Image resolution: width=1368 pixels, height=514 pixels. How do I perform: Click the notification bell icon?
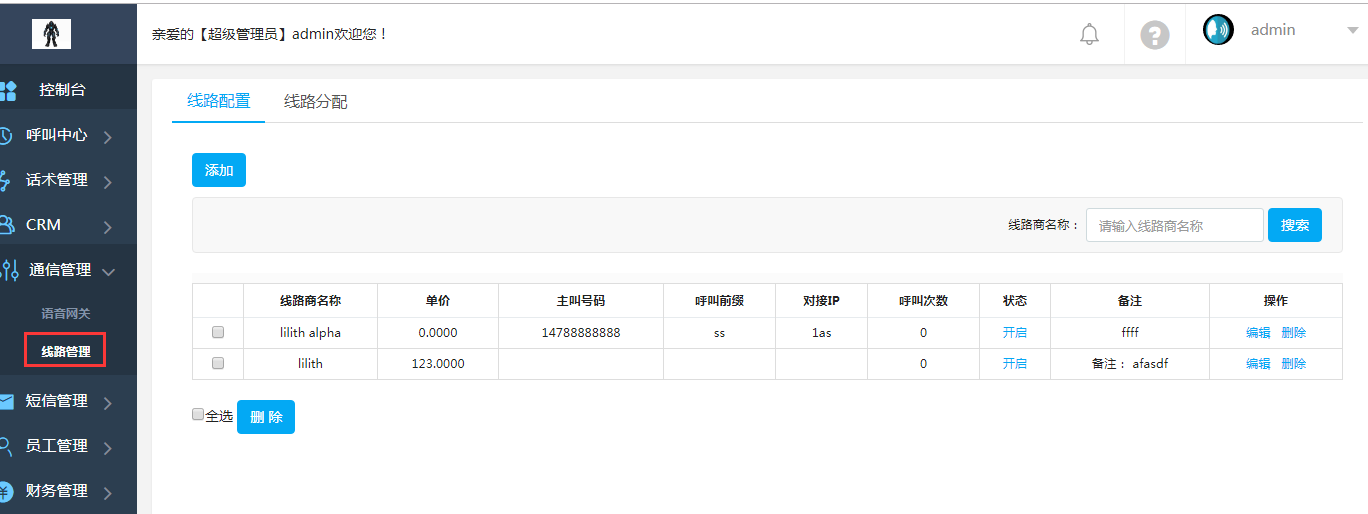point(1089,35)
